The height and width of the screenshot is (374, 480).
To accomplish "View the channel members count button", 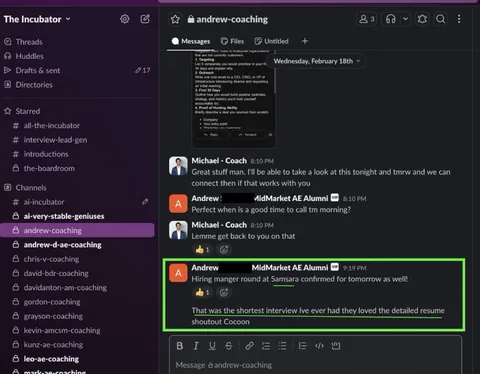I will [x=366, y=19].
